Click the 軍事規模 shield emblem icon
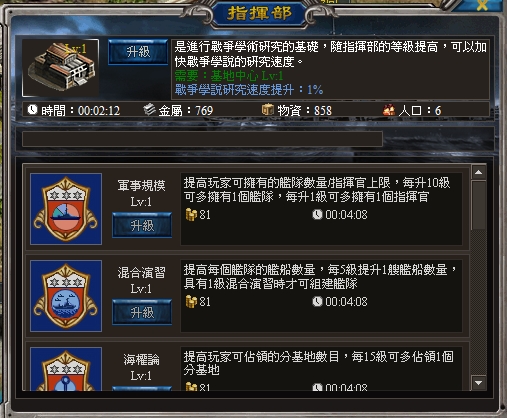The height and width of the screenshot is (418, 507). coord(66,209)
